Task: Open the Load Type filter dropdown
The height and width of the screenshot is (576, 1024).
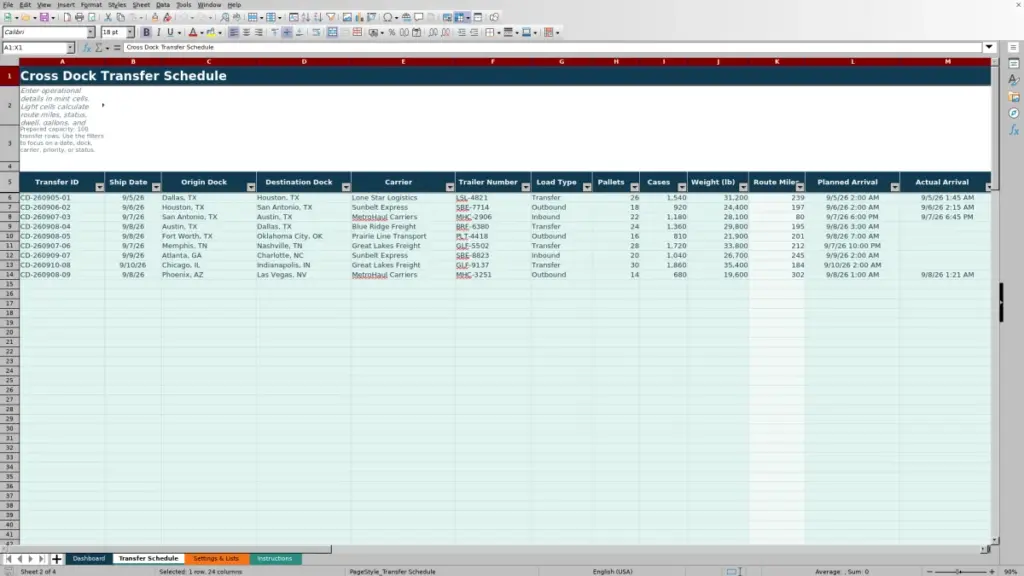Action: tap(587, 187)
